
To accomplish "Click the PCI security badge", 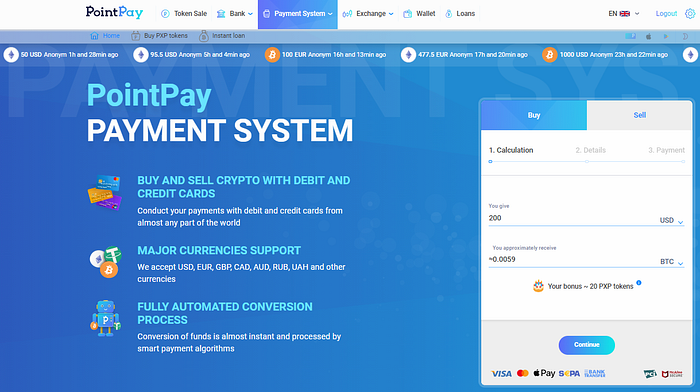I will coord(650,374).
